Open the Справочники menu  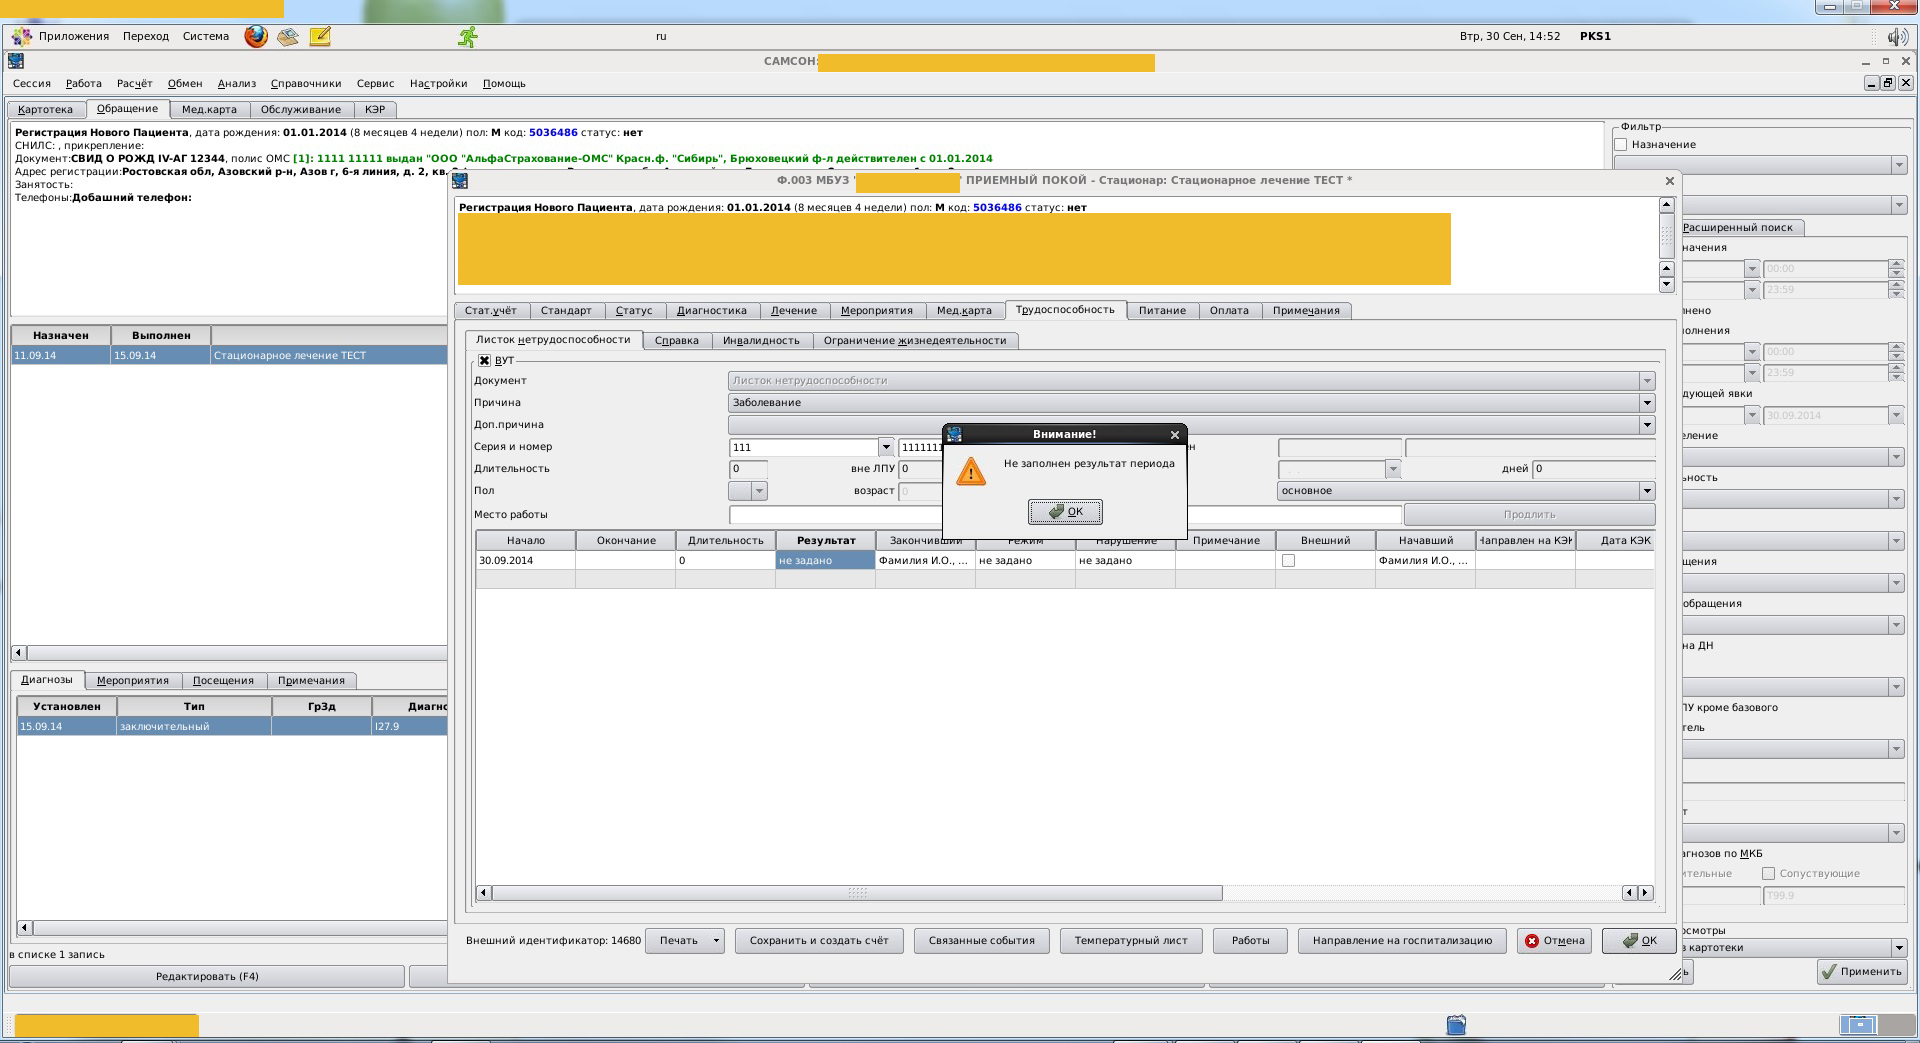305,84
